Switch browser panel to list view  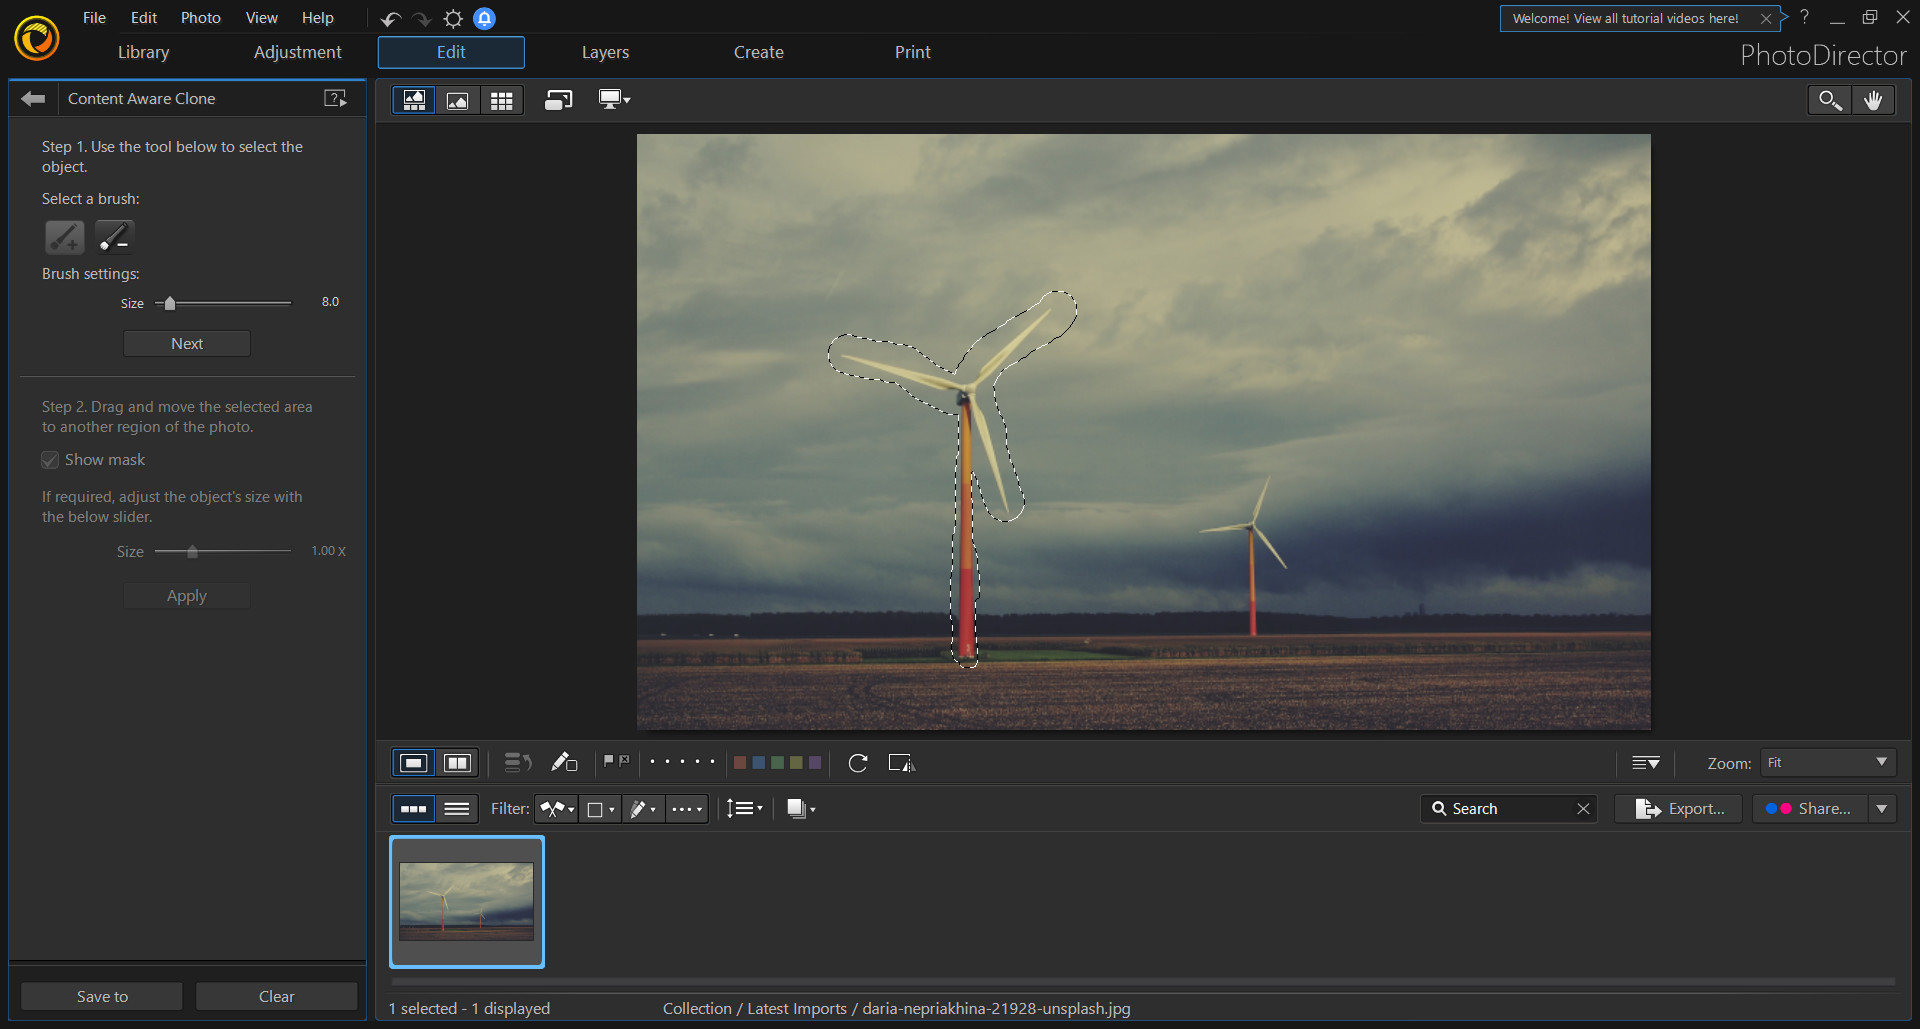(x=457, y=808)
